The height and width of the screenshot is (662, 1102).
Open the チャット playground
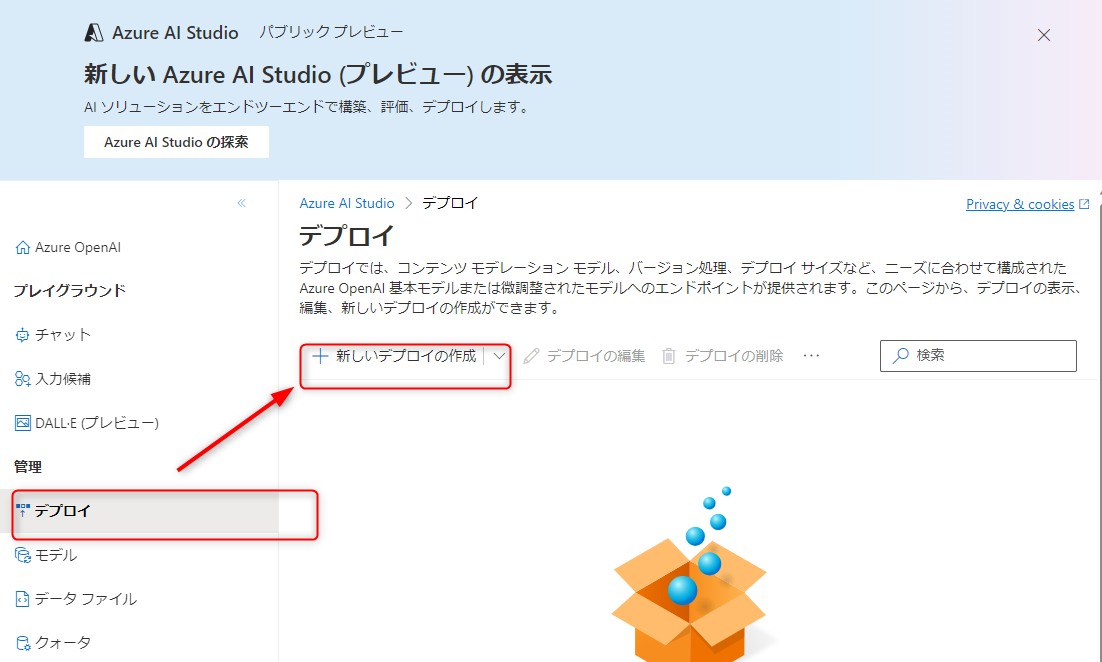point(53,335)
